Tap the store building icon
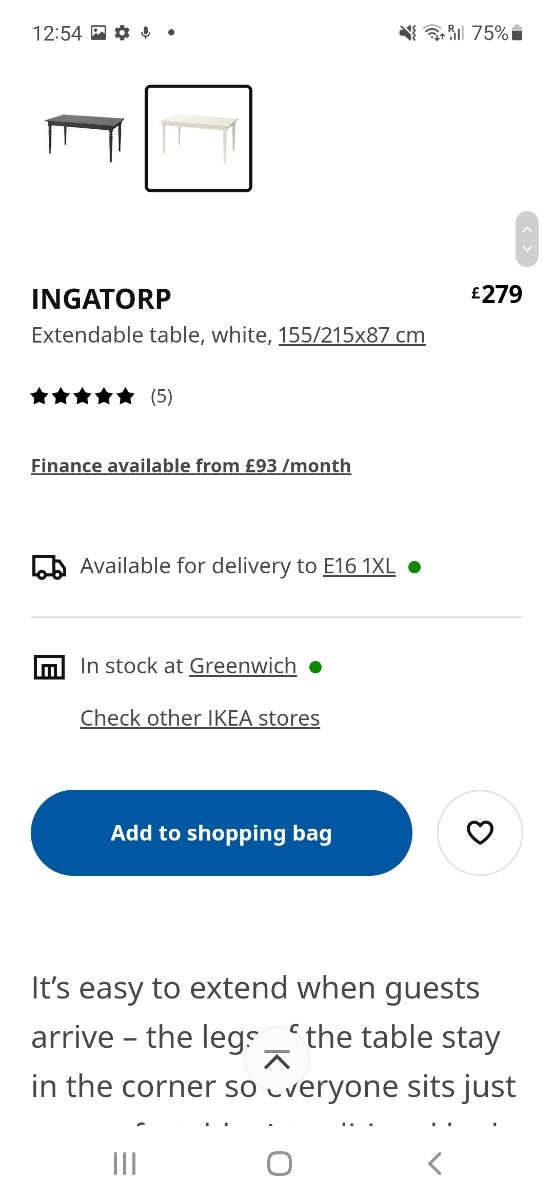The height and width of the screenshot is (1200, 554). click(x=49, y=667)
